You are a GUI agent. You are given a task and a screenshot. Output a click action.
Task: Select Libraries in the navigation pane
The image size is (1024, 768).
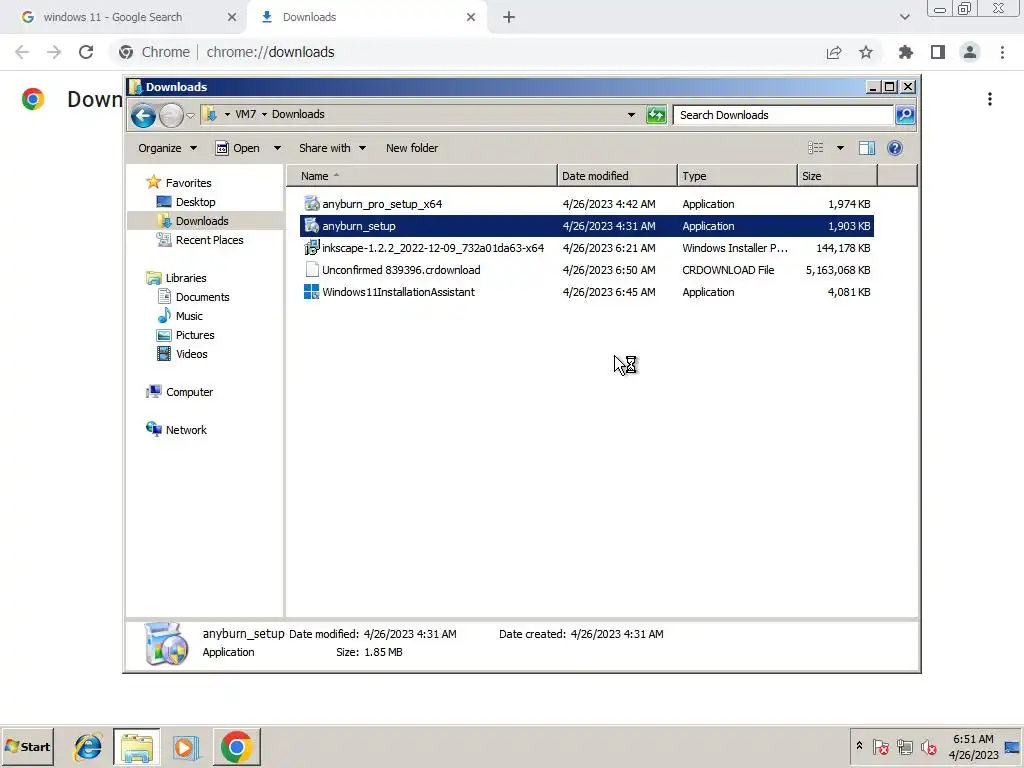point(185,278)
